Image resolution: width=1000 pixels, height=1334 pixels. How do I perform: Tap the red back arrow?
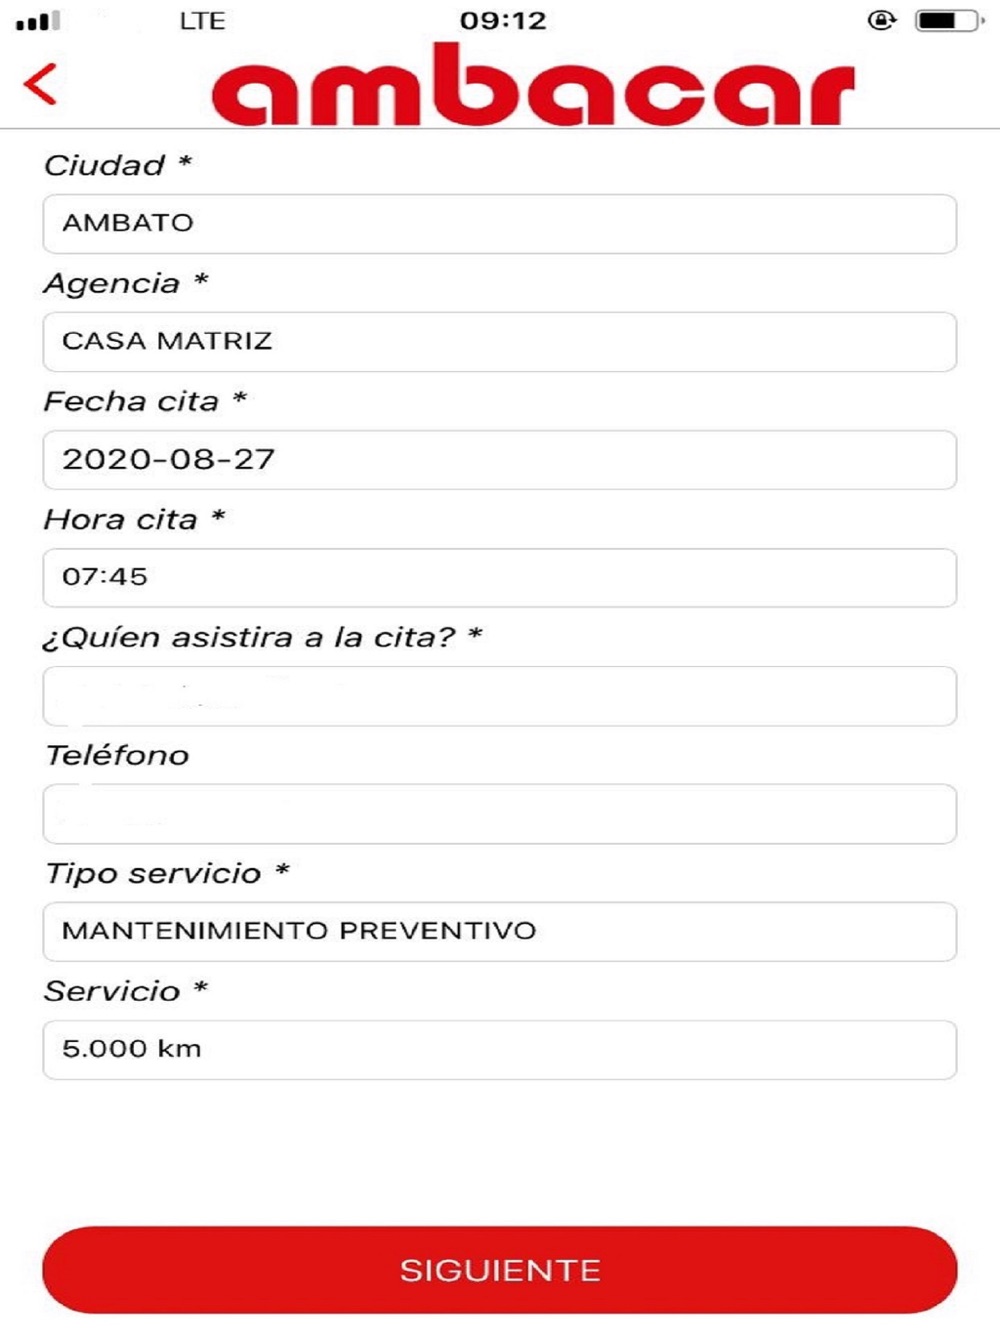pos(41,84)
